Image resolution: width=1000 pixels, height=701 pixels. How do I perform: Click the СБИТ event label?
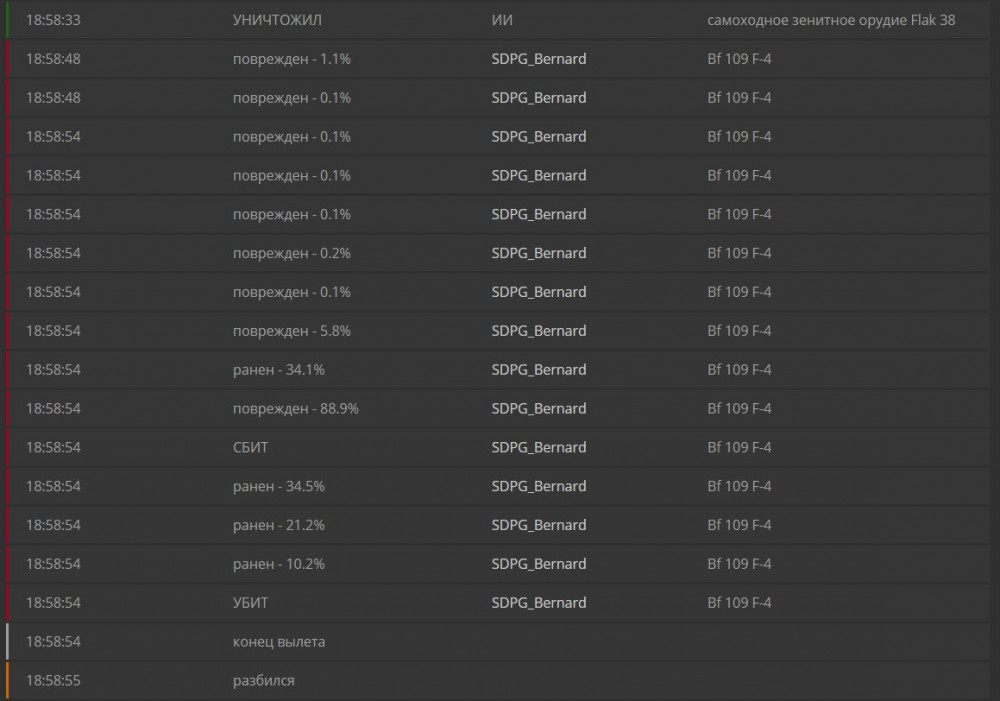250,448
